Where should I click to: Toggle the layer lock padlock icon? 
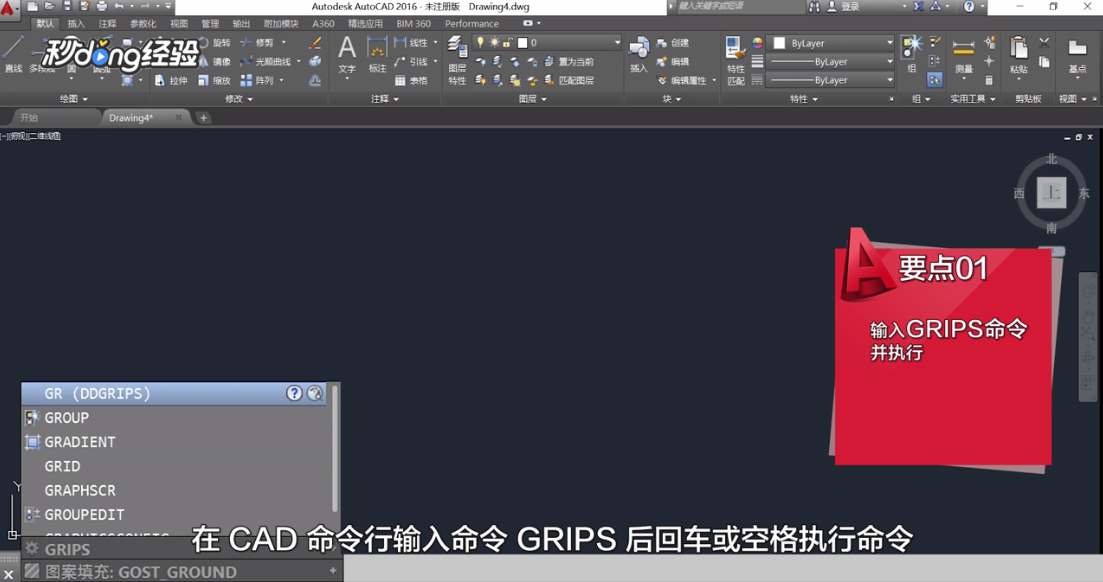(506, 43)
